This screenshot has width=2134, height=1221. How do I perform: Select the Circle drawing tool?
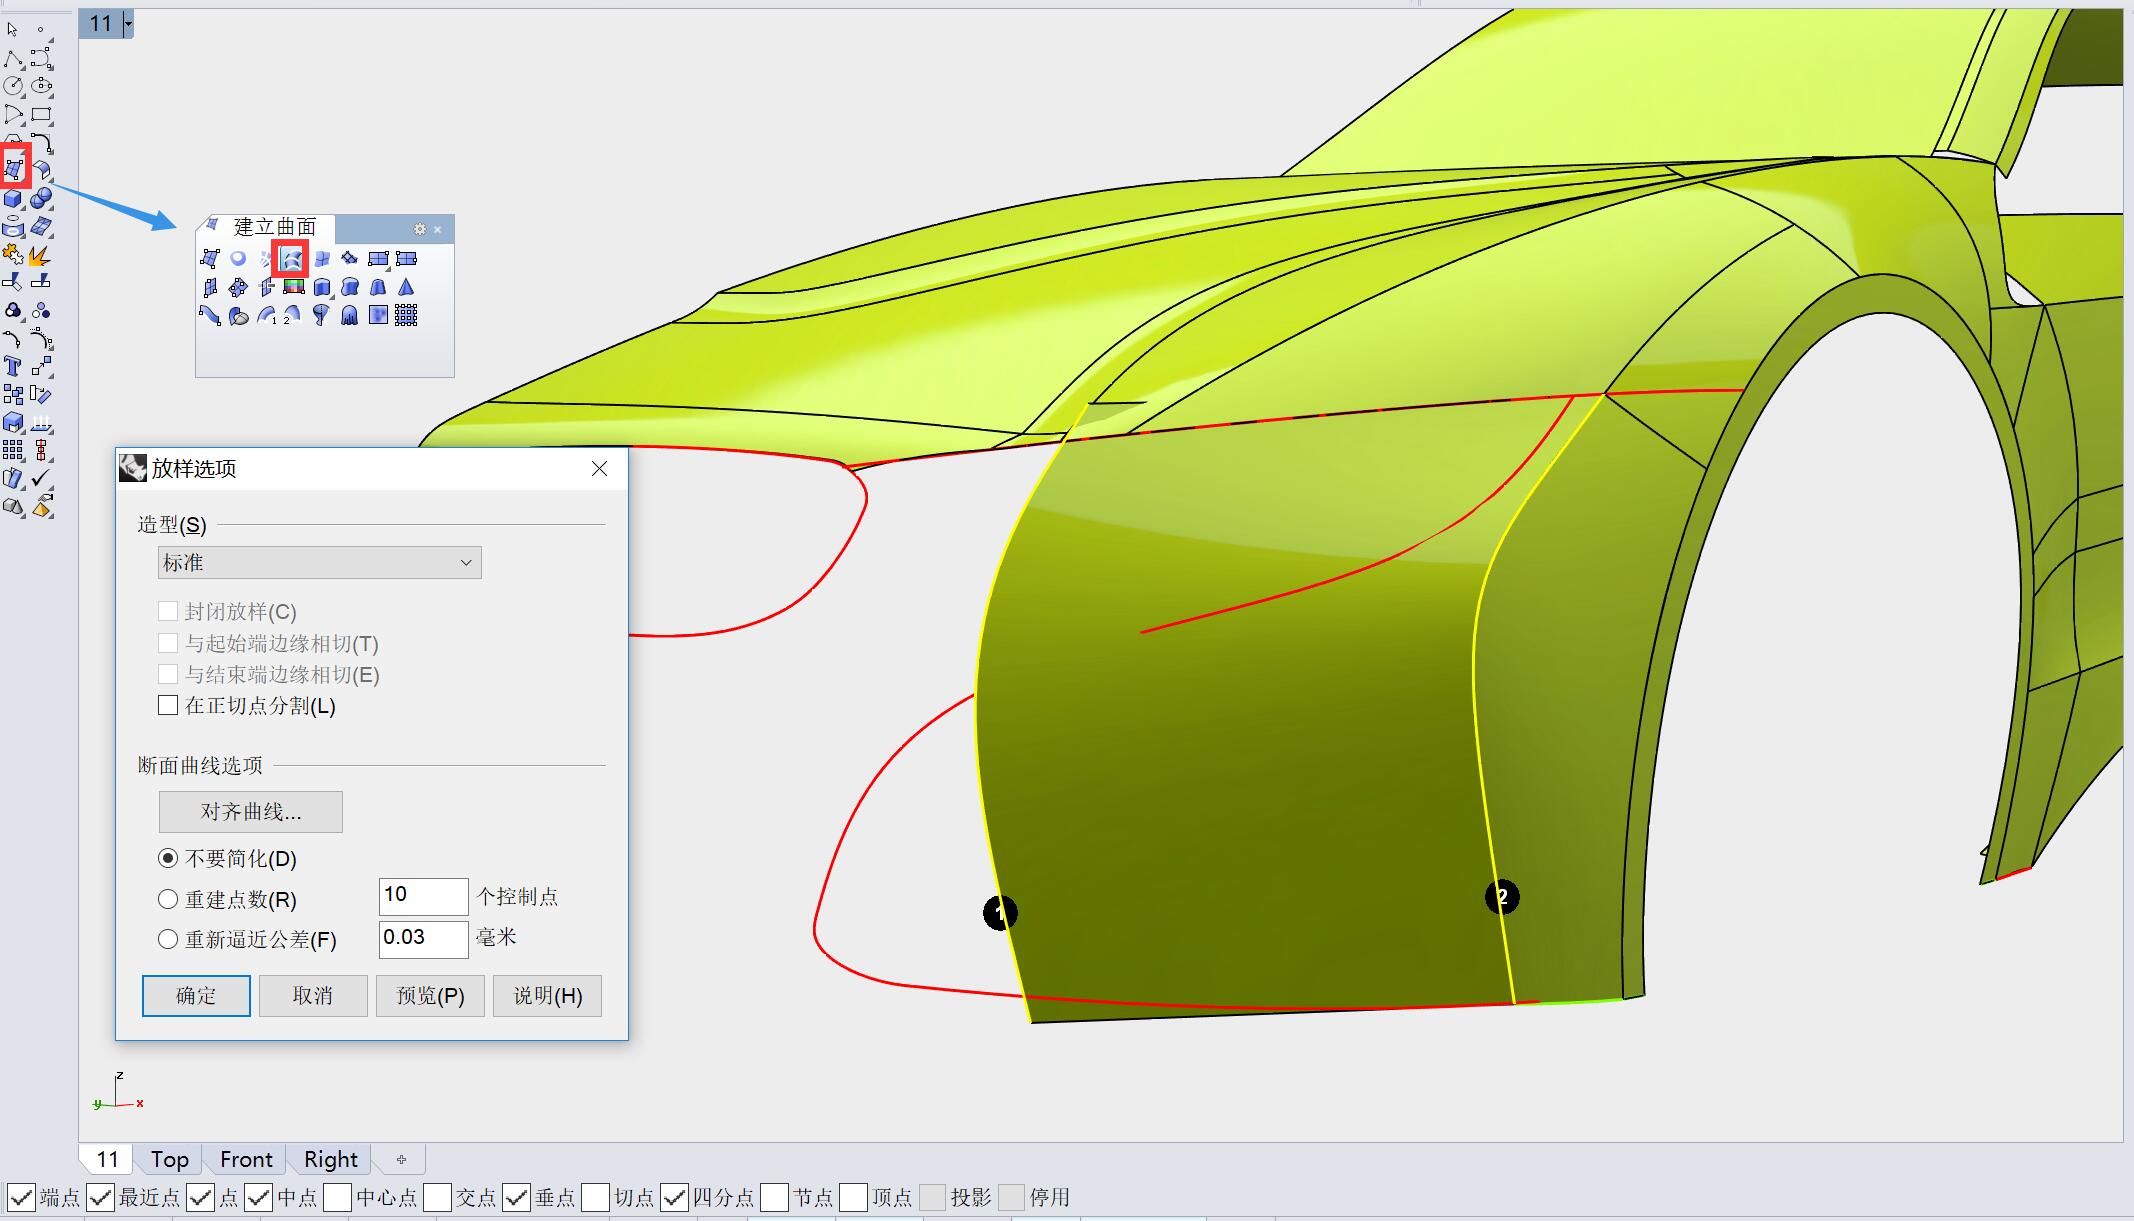[13, 86]
